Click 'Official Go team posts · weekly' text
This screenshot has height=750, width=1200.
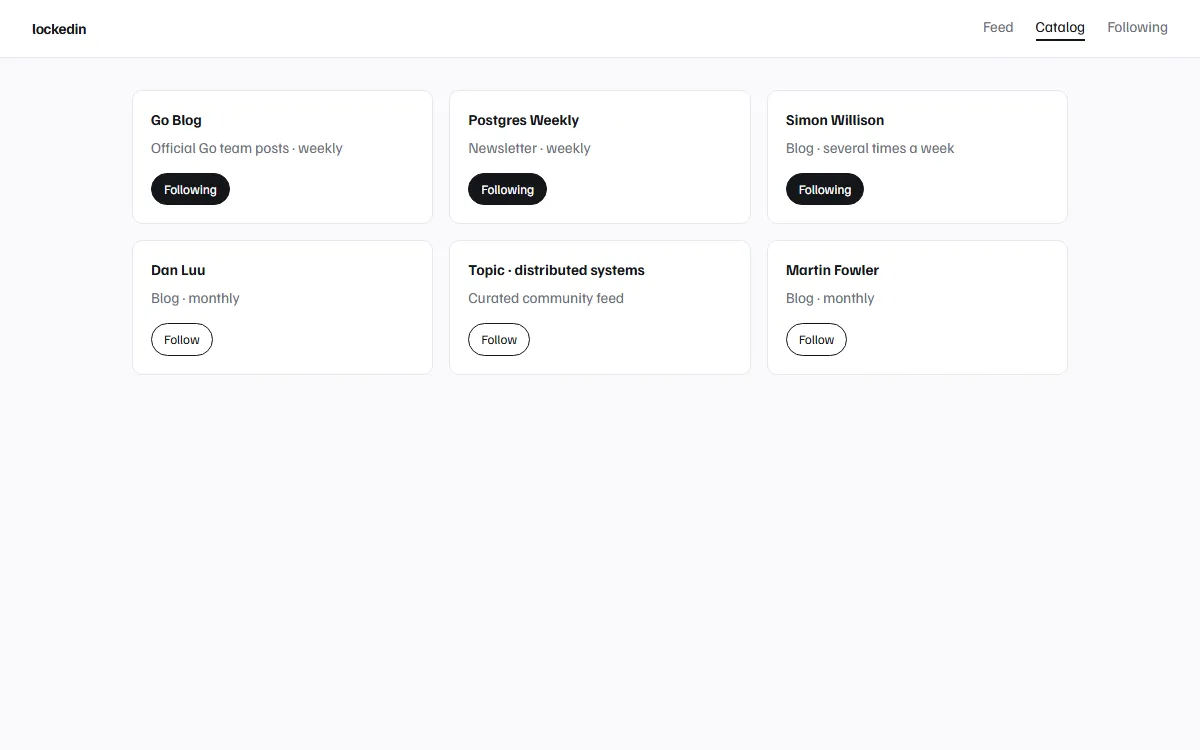pos(246,148)
